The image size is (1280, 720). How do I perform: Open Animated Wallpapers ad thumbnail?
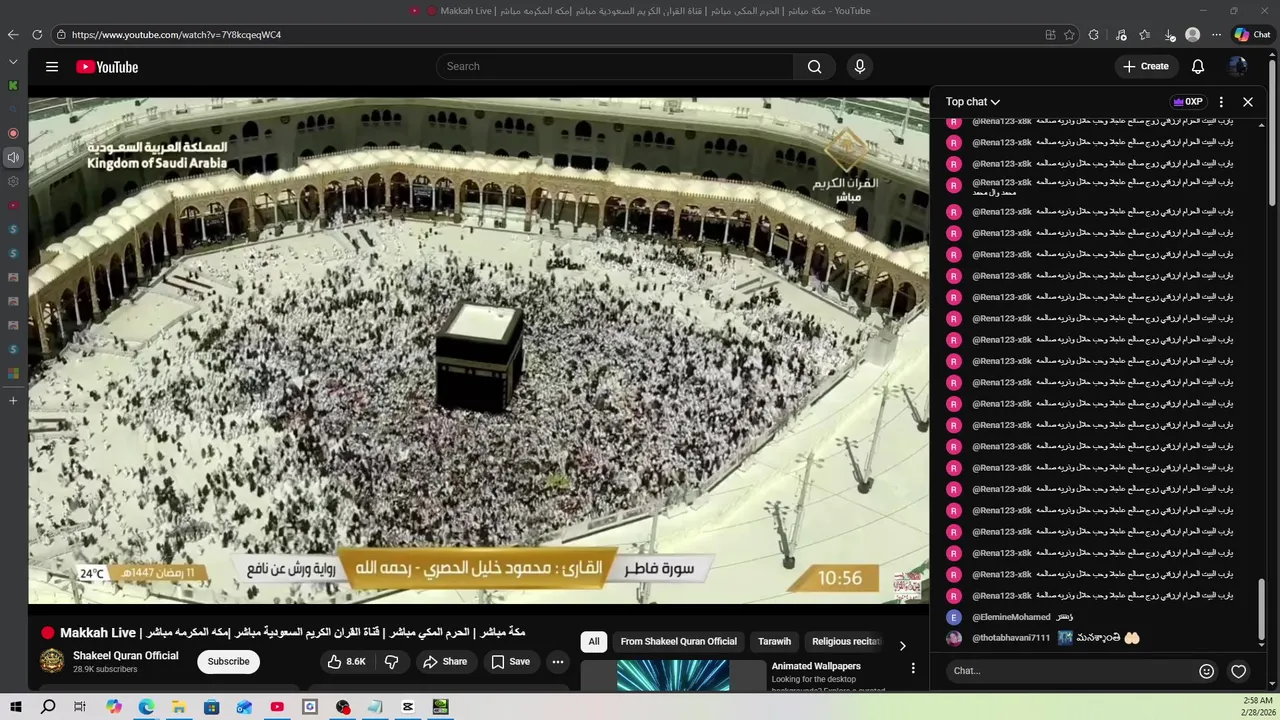click(x=673, y=674)
